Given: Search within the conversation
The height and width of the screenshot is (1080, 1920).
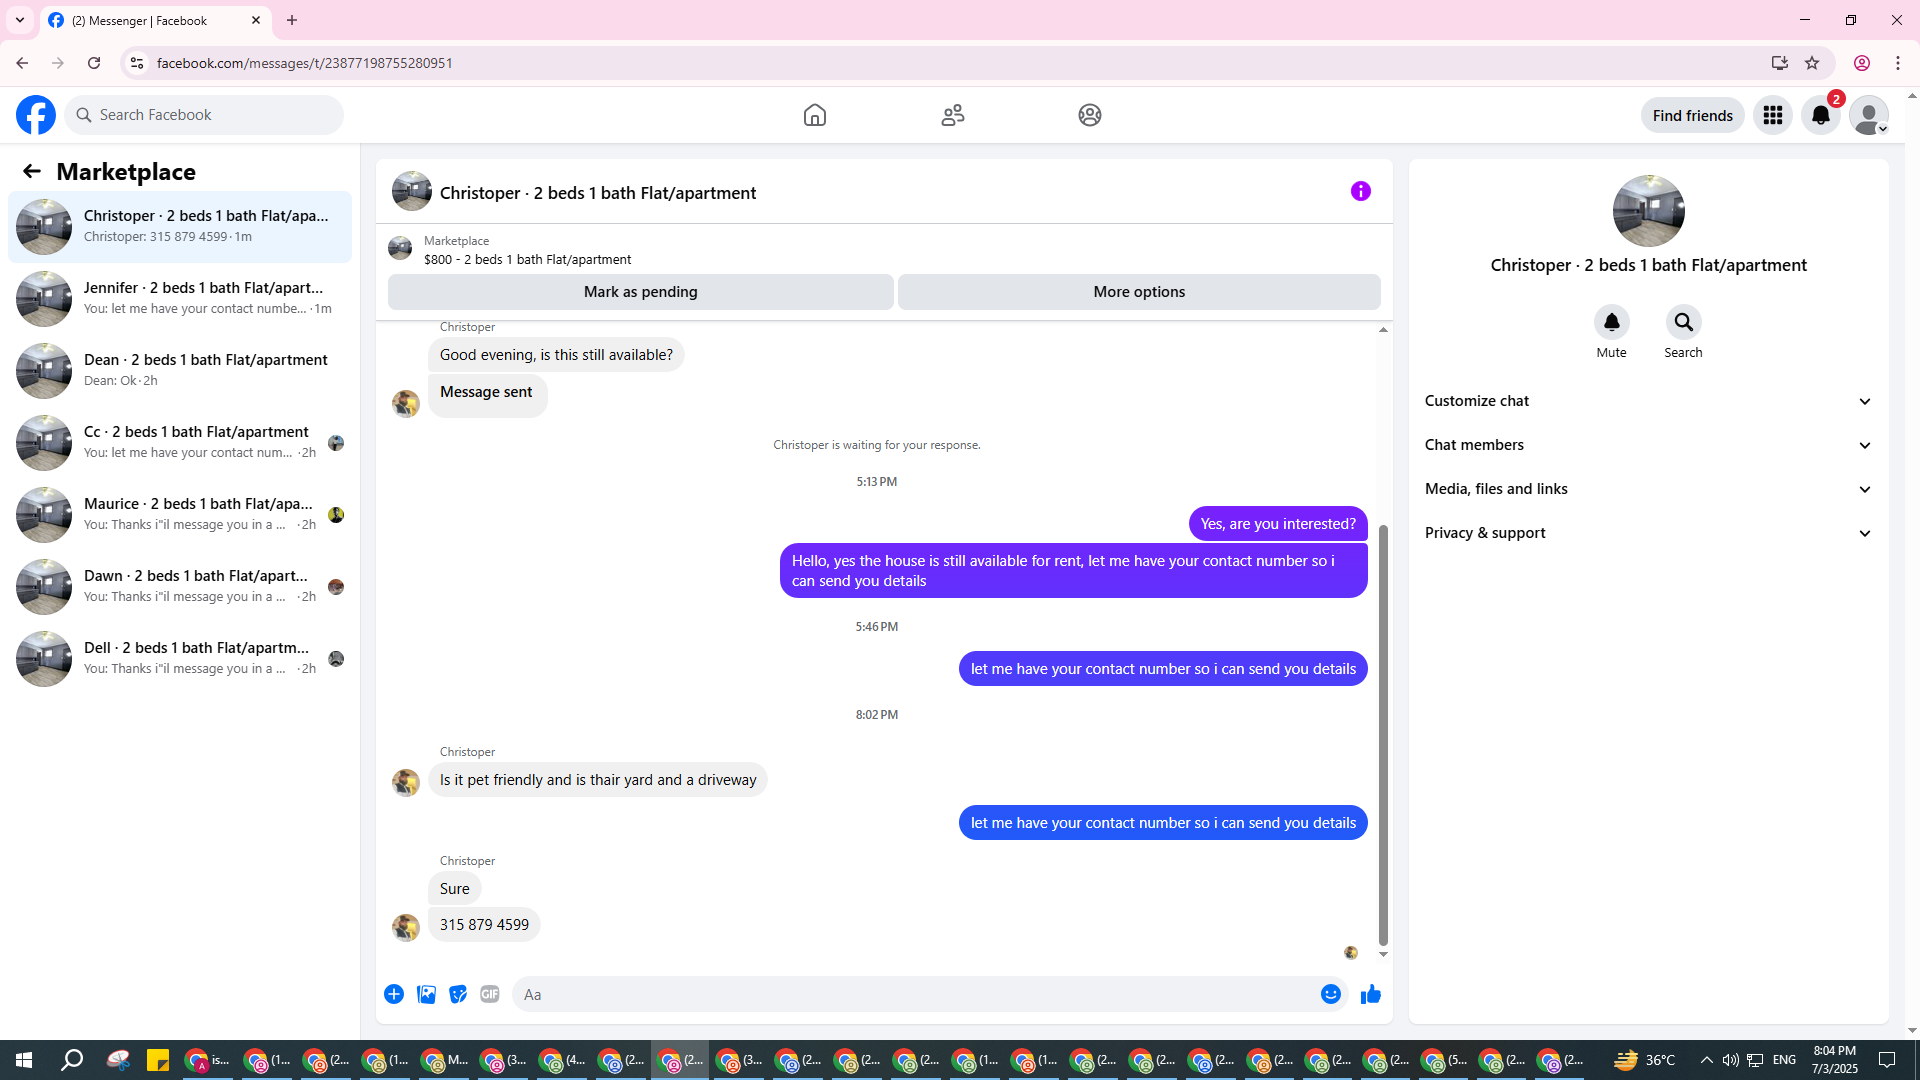Looking at the screenshot, I should point(1683,323).
